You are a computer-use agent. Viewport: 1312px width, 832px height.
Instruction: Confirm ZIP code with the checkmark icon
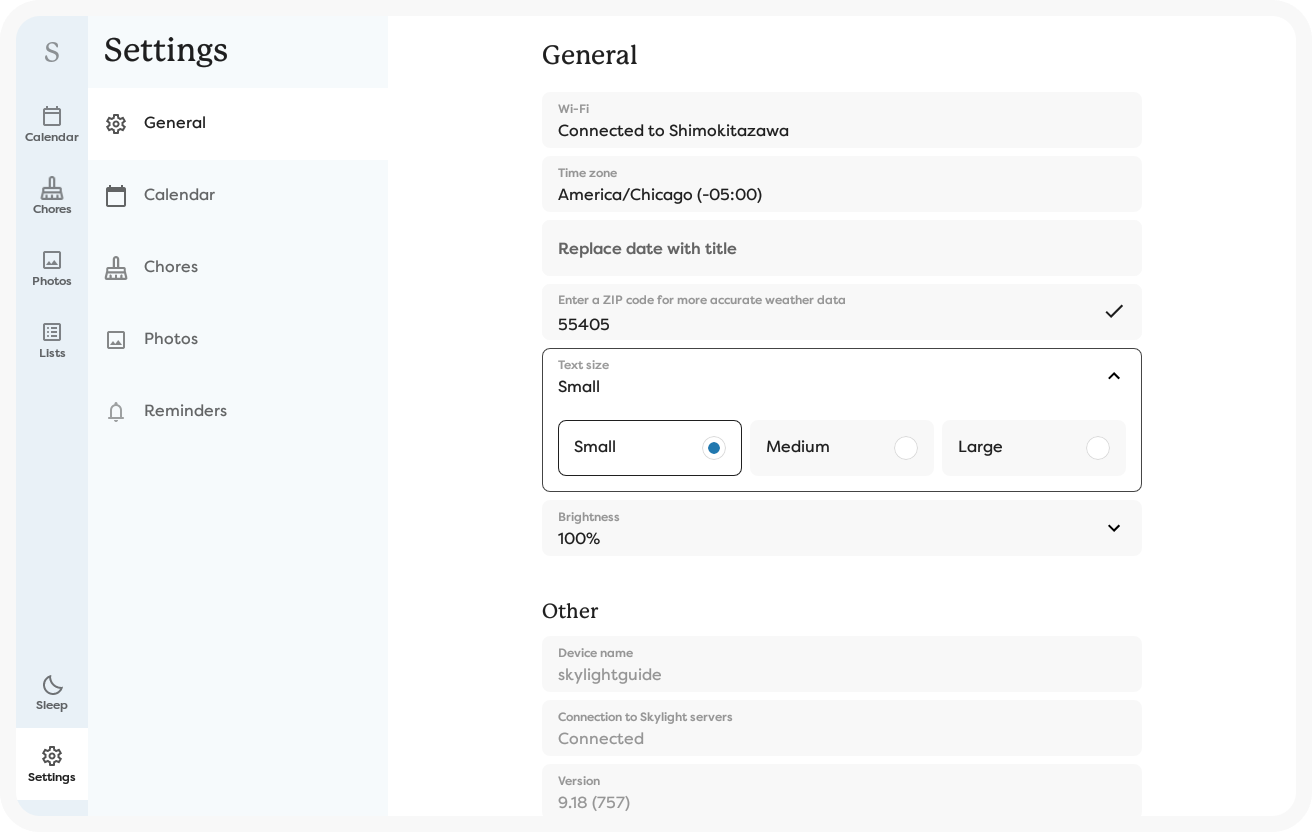click(x=1113, y=311)
